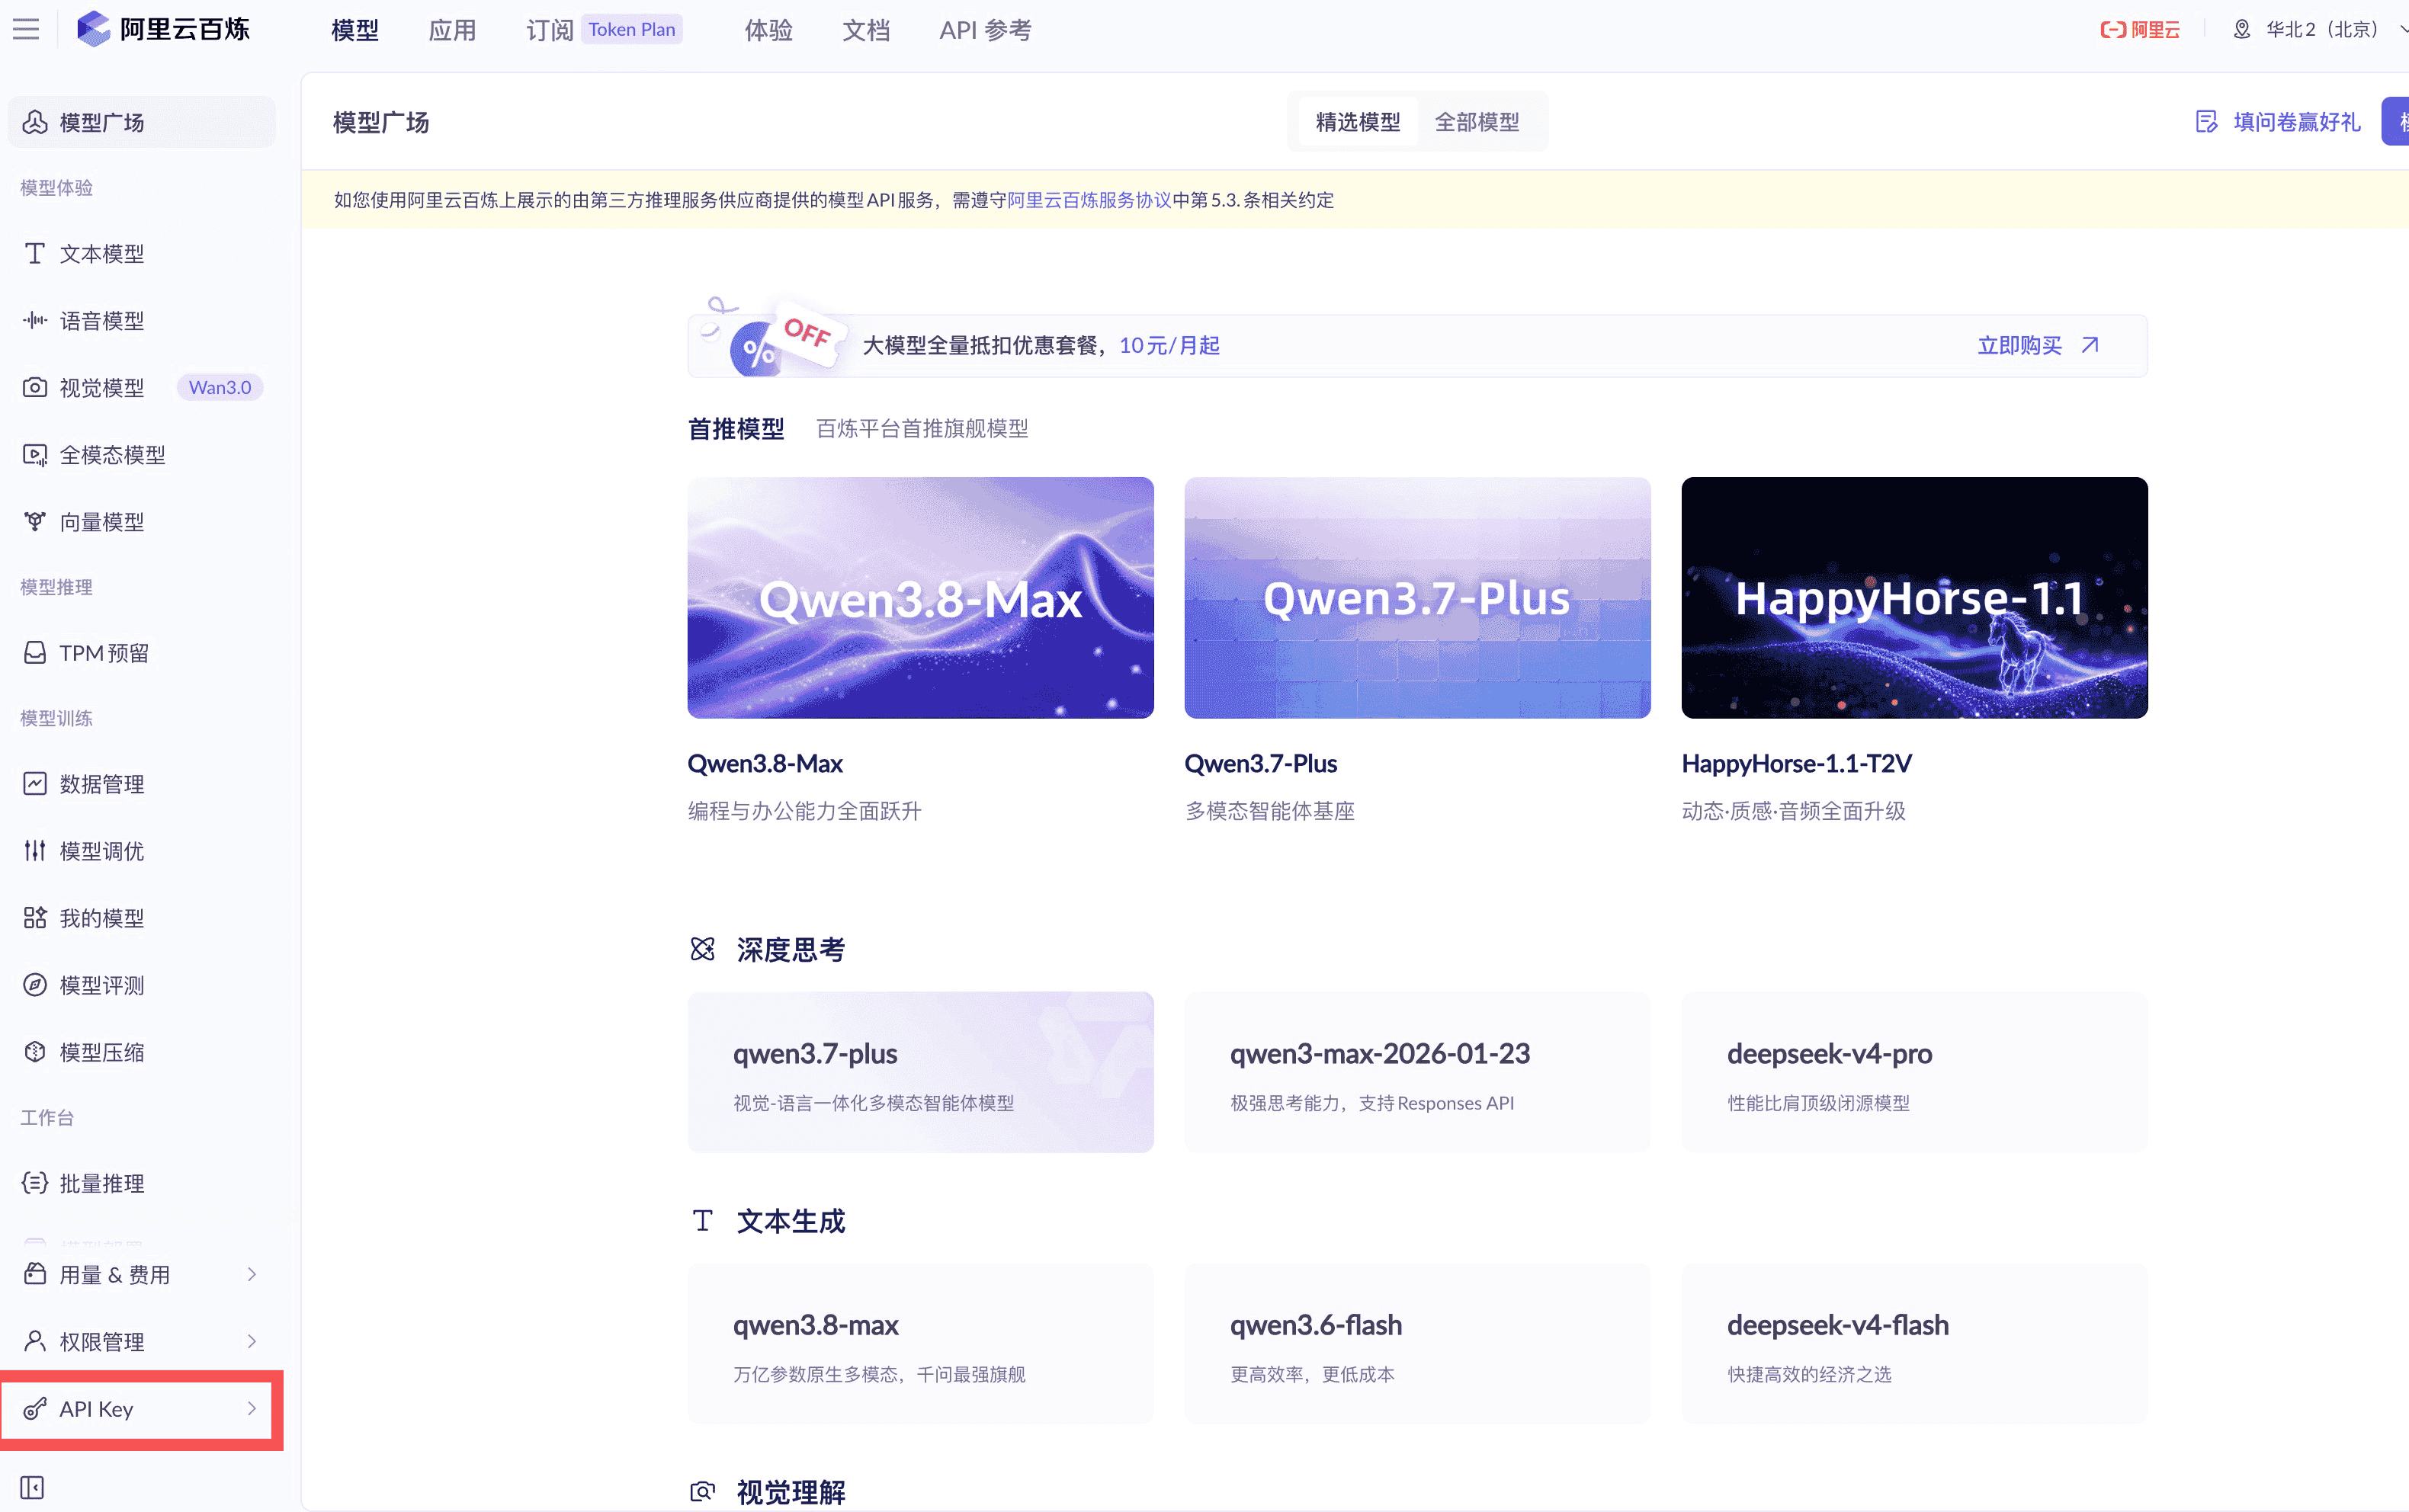
Task: Collapse sidebar using bottom panel icon
Action: point(32,1488)
